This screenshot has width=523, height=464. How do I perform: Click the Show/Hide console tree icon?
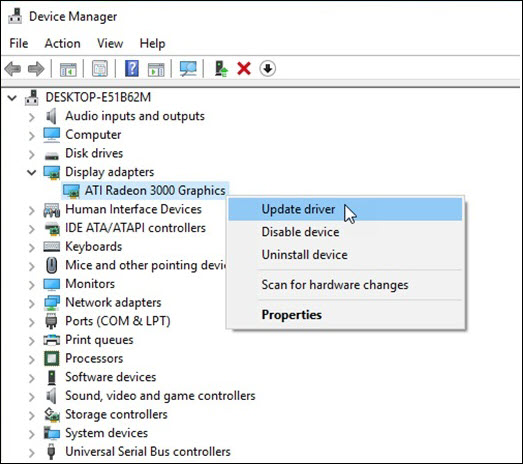click(68, 69)
